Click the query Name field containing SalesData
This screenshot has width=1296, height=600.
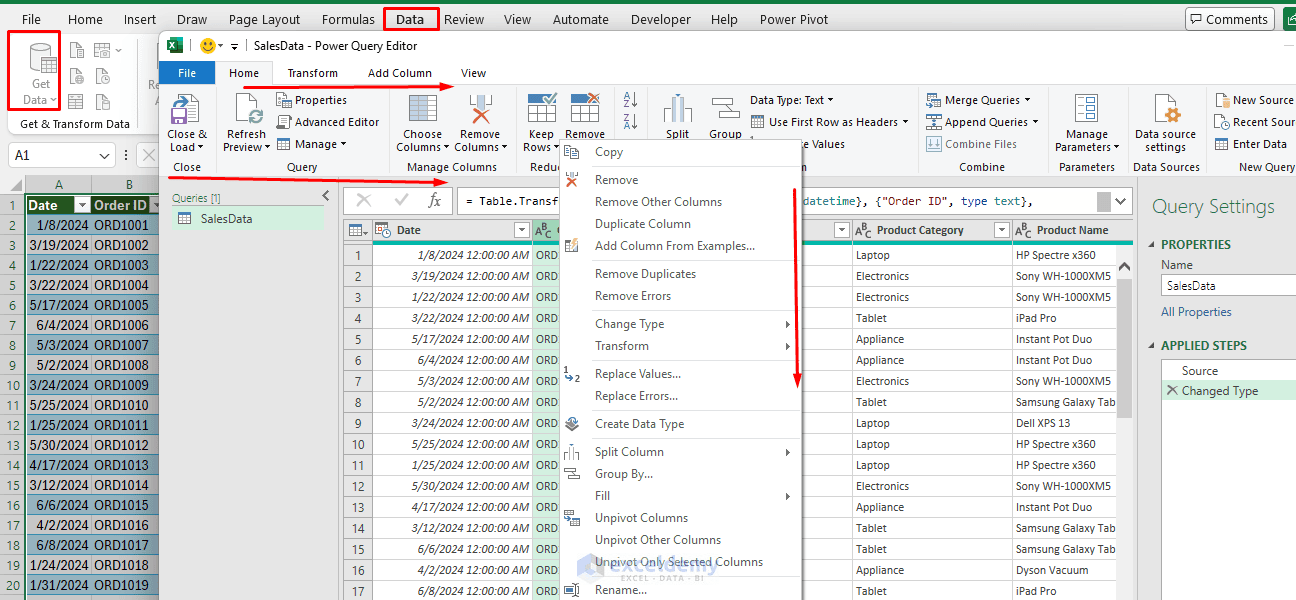click(x=1228, y=286)
